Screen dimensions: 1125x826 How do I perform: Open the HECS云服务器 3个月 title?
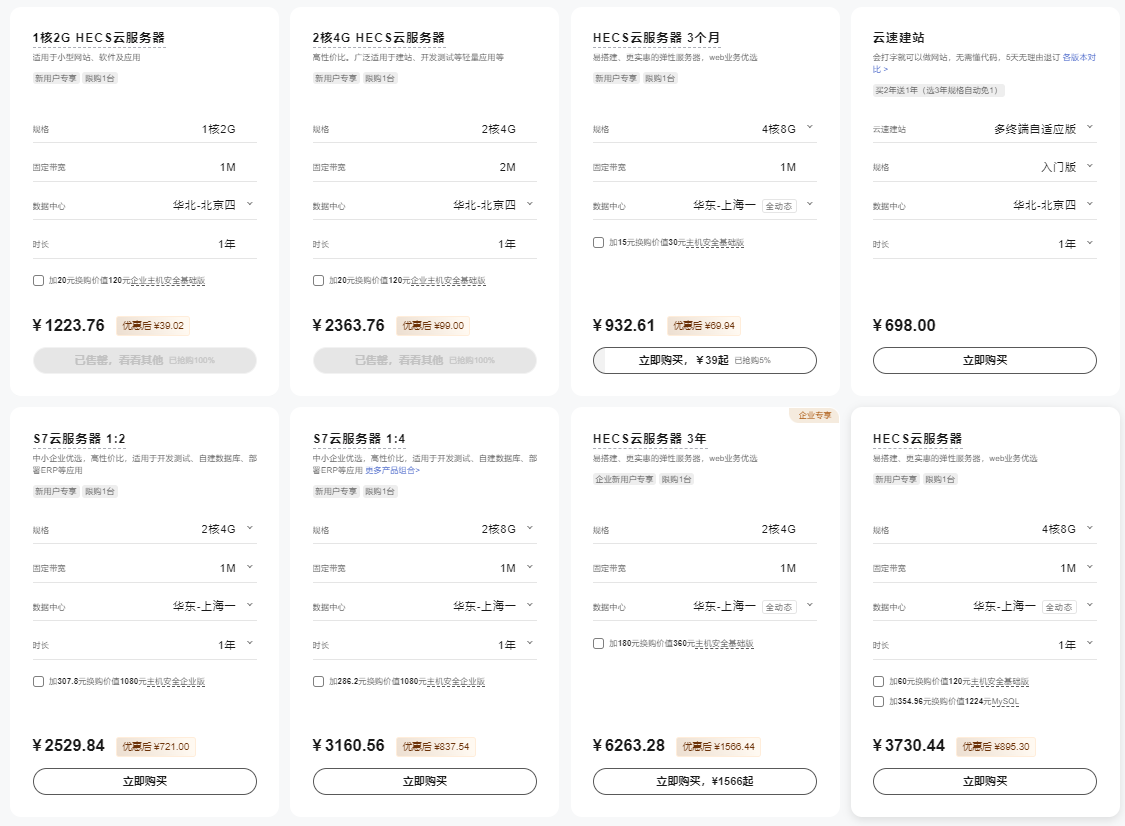tap(656, 37)
